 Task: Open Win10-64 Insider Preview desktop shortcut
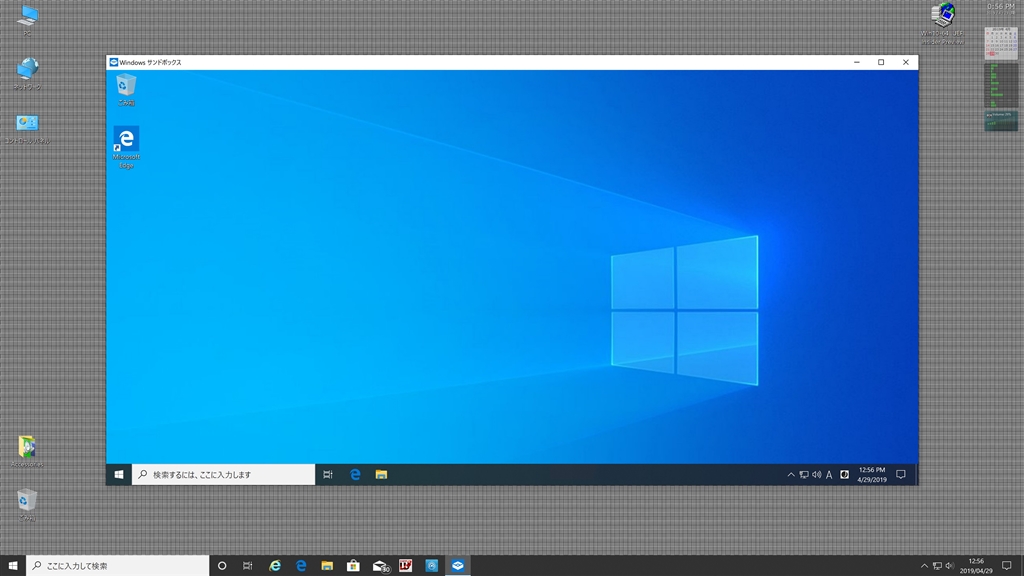pyautogui.click(x=942, y=24)
